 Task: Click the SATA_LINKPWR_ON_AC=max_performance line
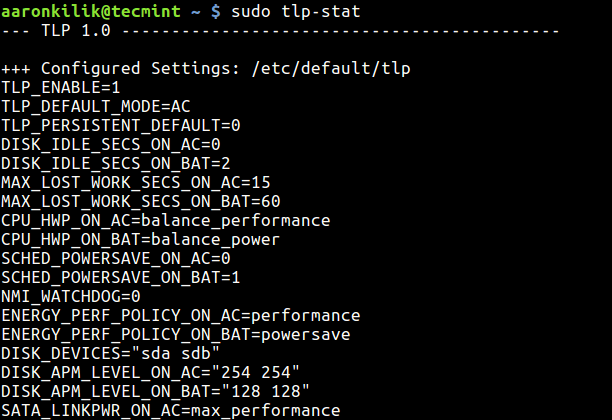coord(171,411)
